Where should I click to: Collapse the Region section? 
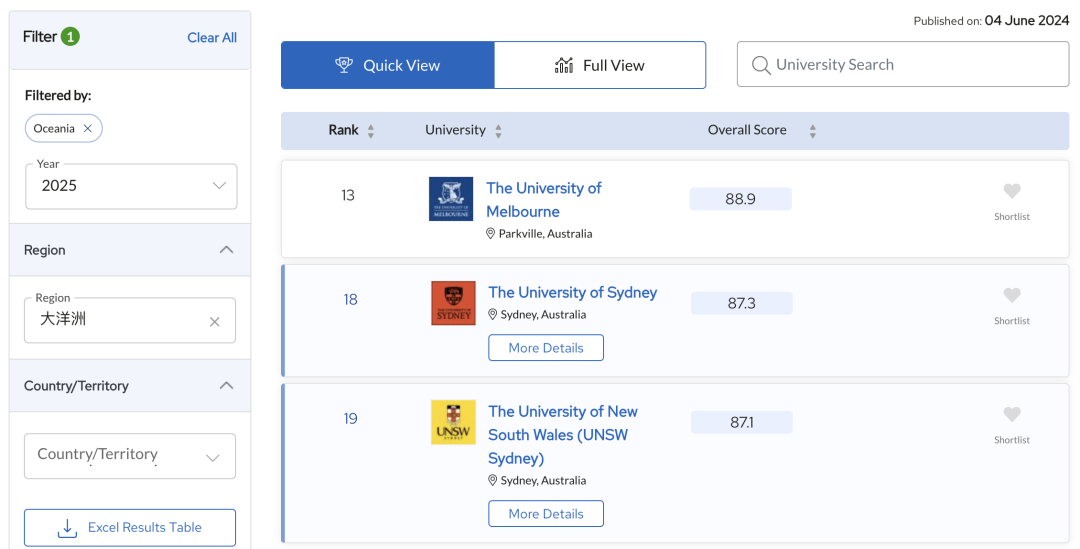226,250
